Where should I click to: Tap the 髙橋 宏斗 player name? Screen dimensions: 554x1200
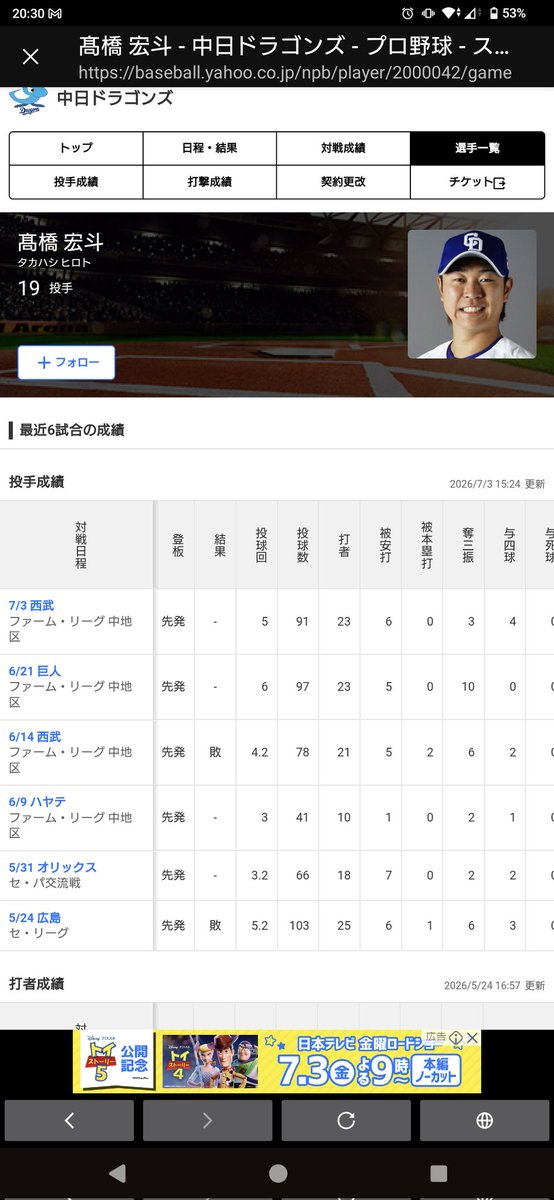(61, 242)
